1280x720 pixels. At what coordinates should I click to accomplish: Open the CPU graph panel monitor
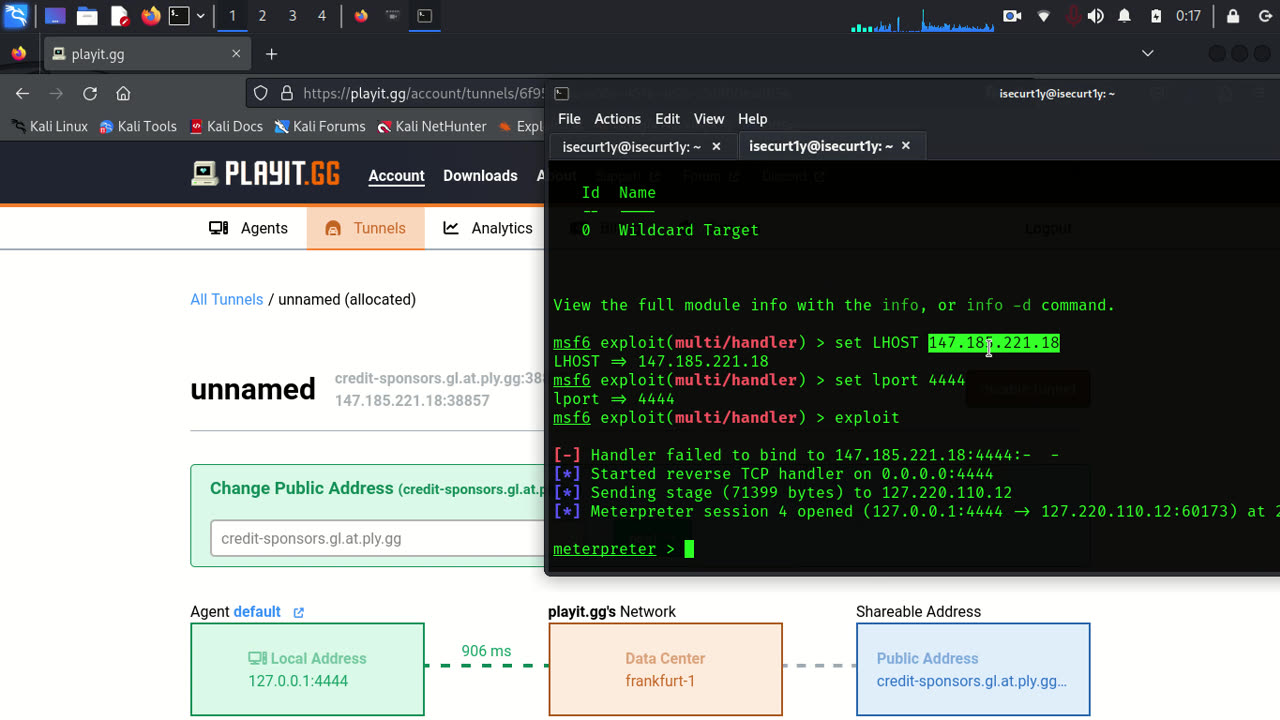pyautogui.click(x=920, y=19)
